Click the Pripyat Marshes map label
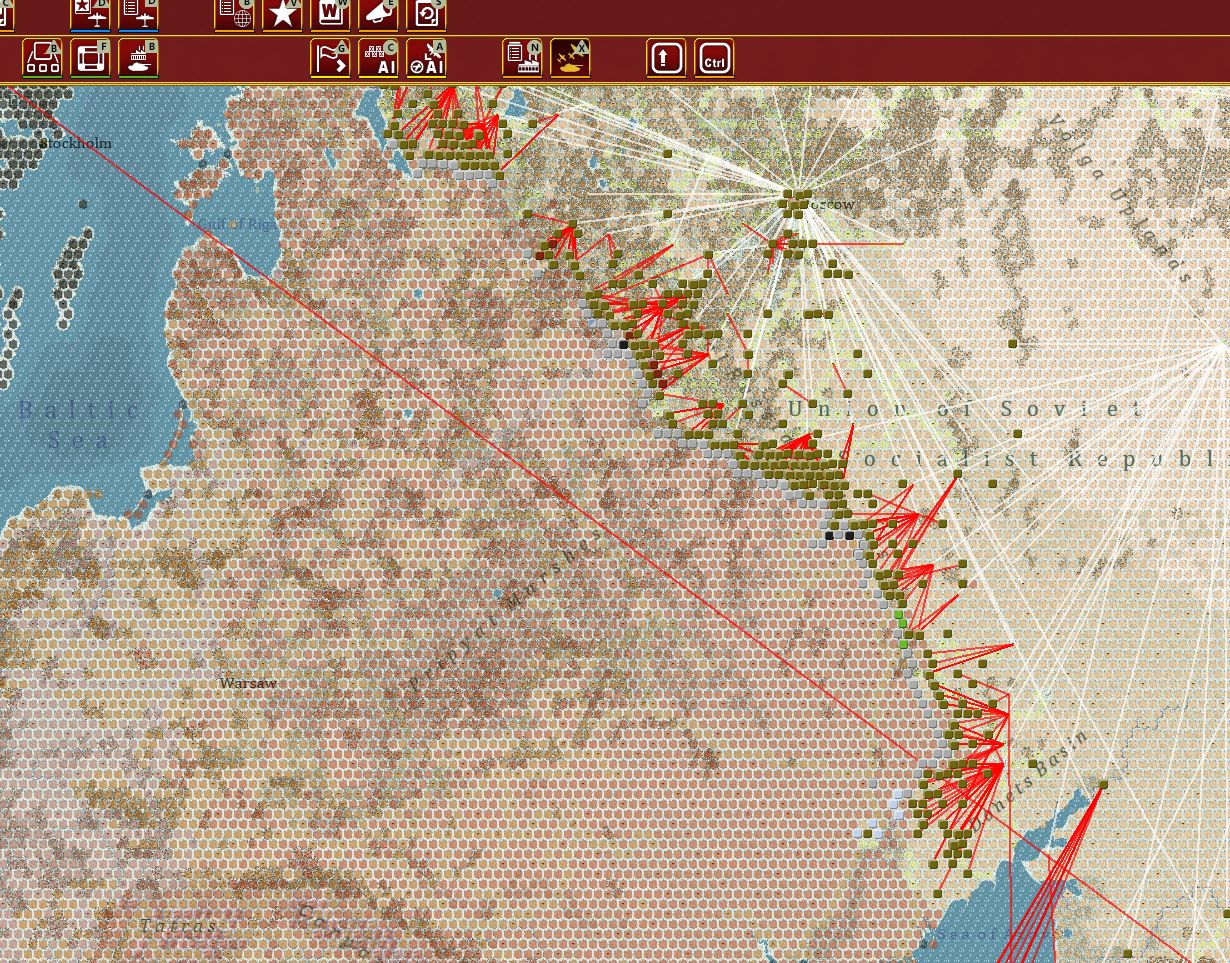This screenshot has width=1230, height=963. pos(505,609)
